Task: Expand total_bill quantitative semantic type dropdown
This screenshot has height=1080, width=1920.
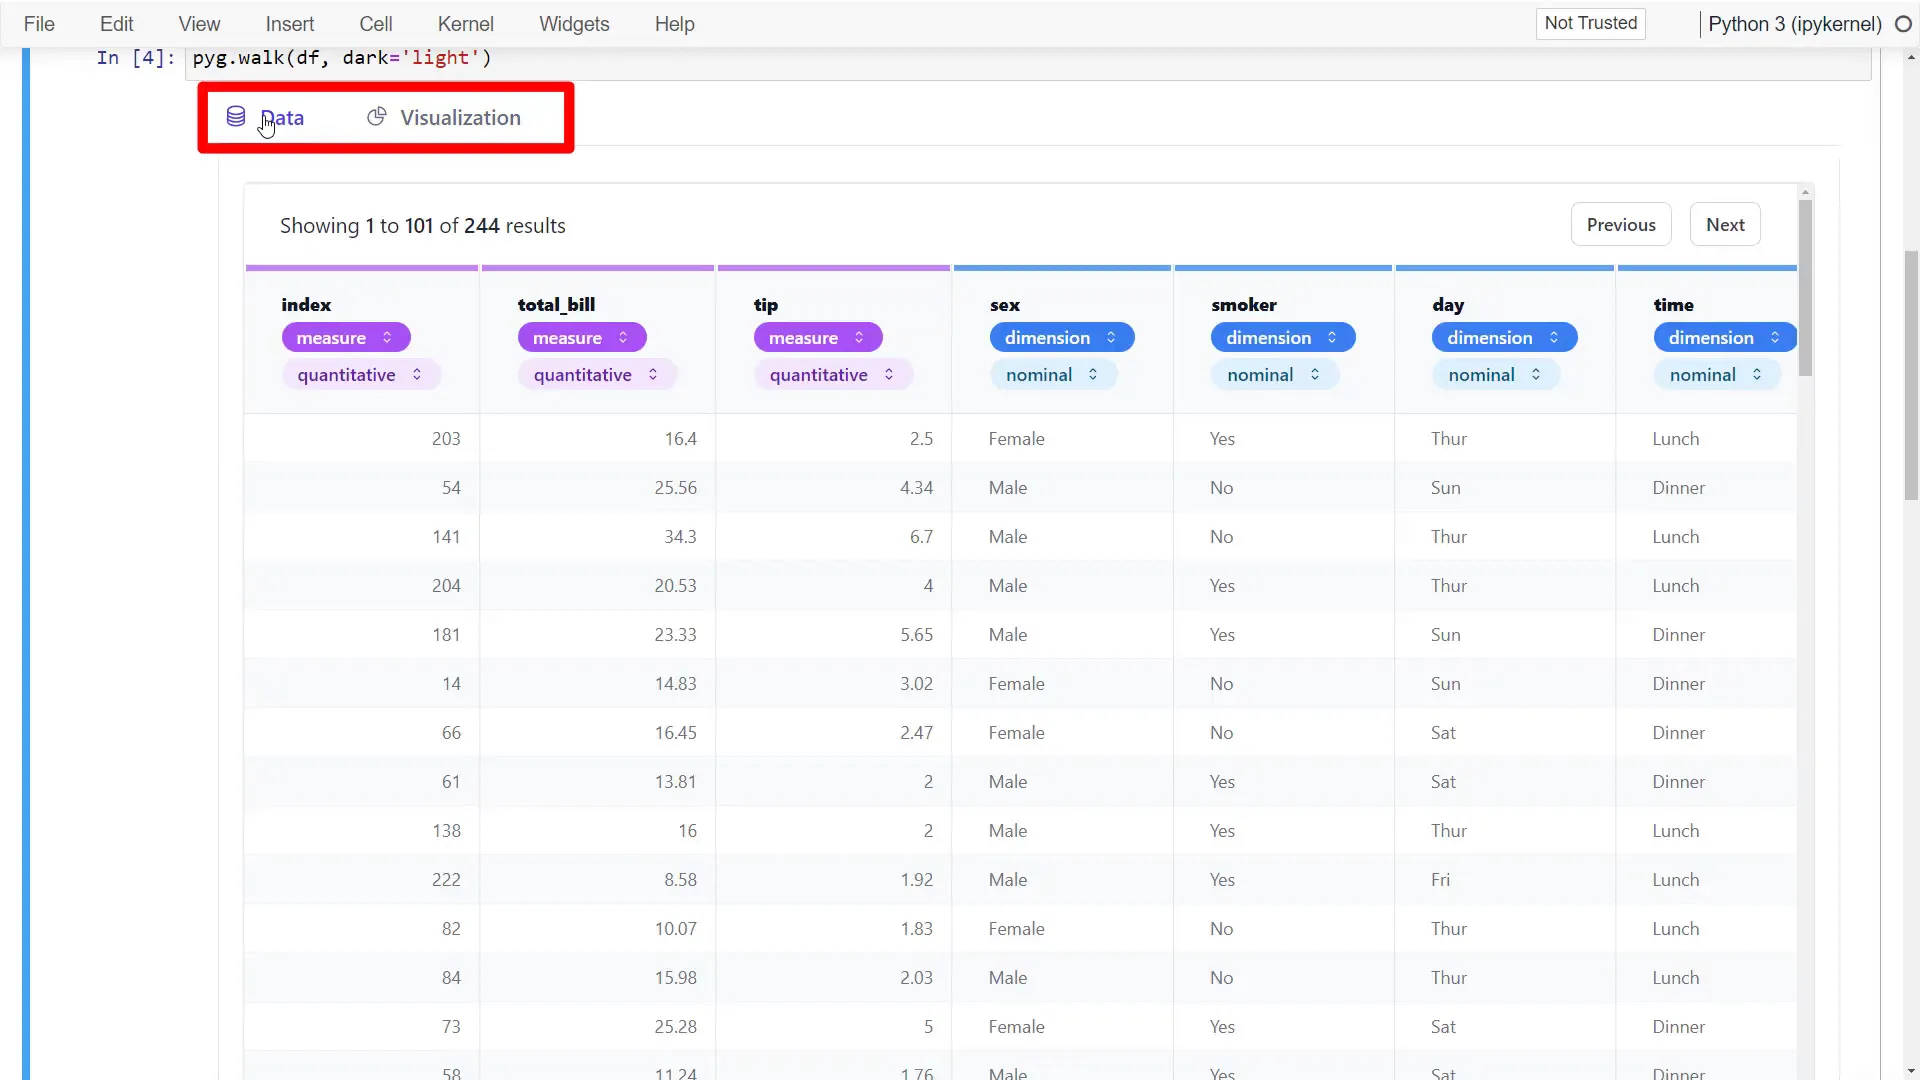Action: point(596,375)
